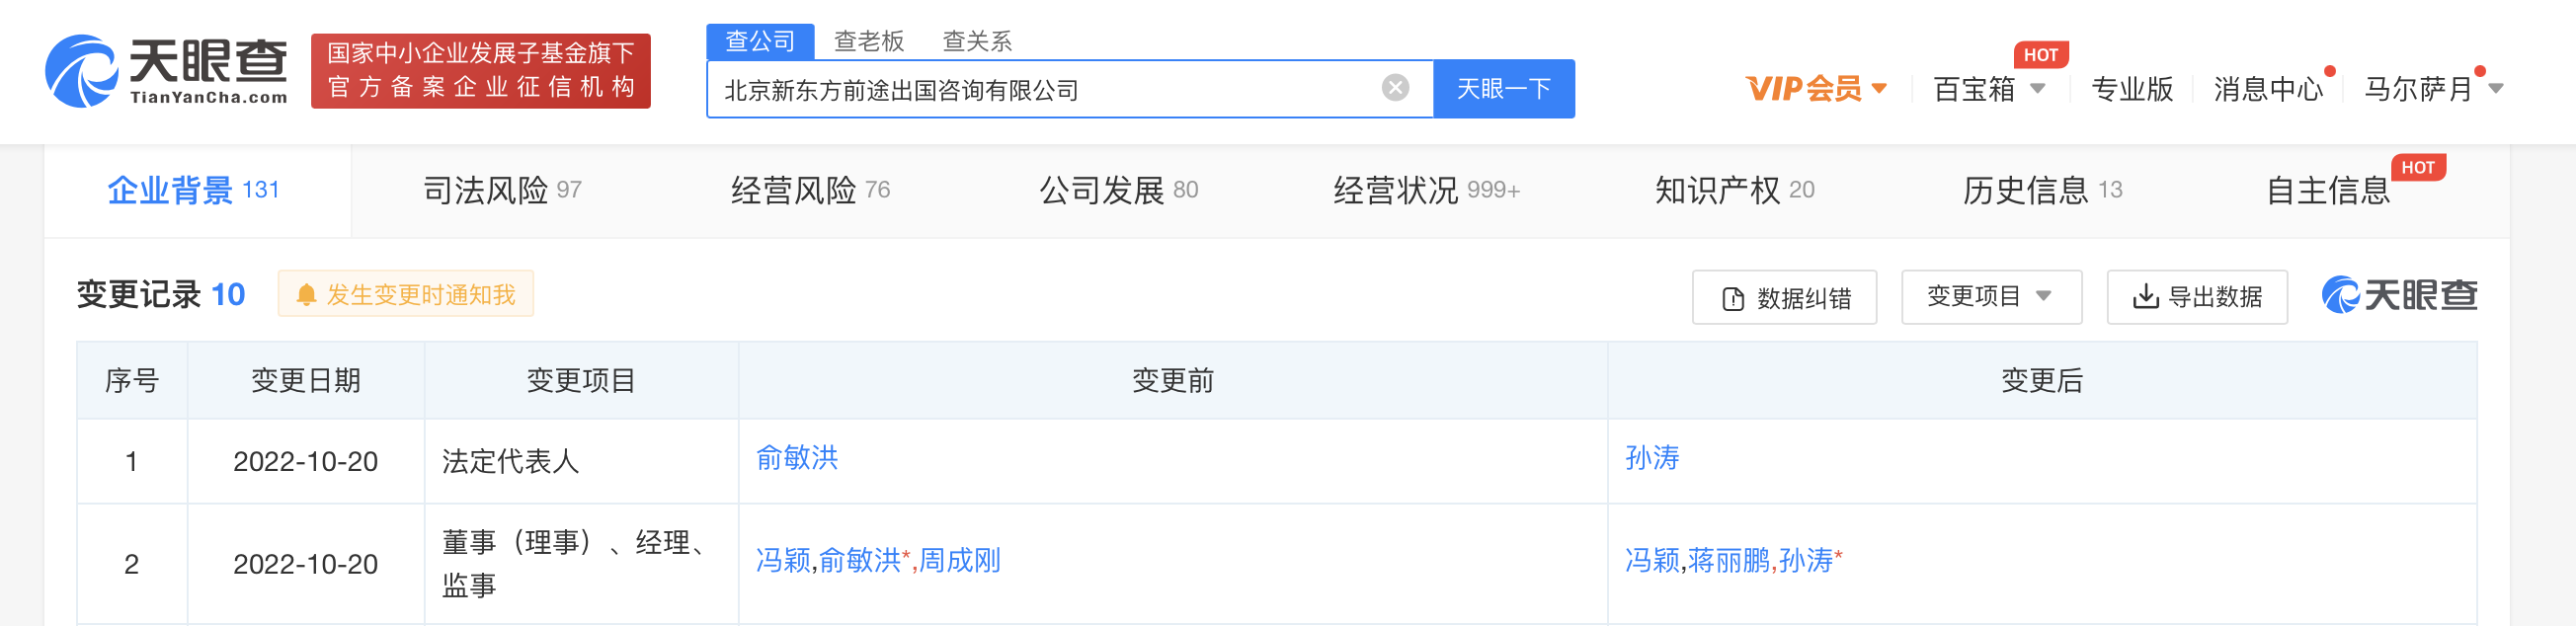This screenshot has width=2576, height=626.
Task: Click the red official credit agency banner
Action: (480, 71)
